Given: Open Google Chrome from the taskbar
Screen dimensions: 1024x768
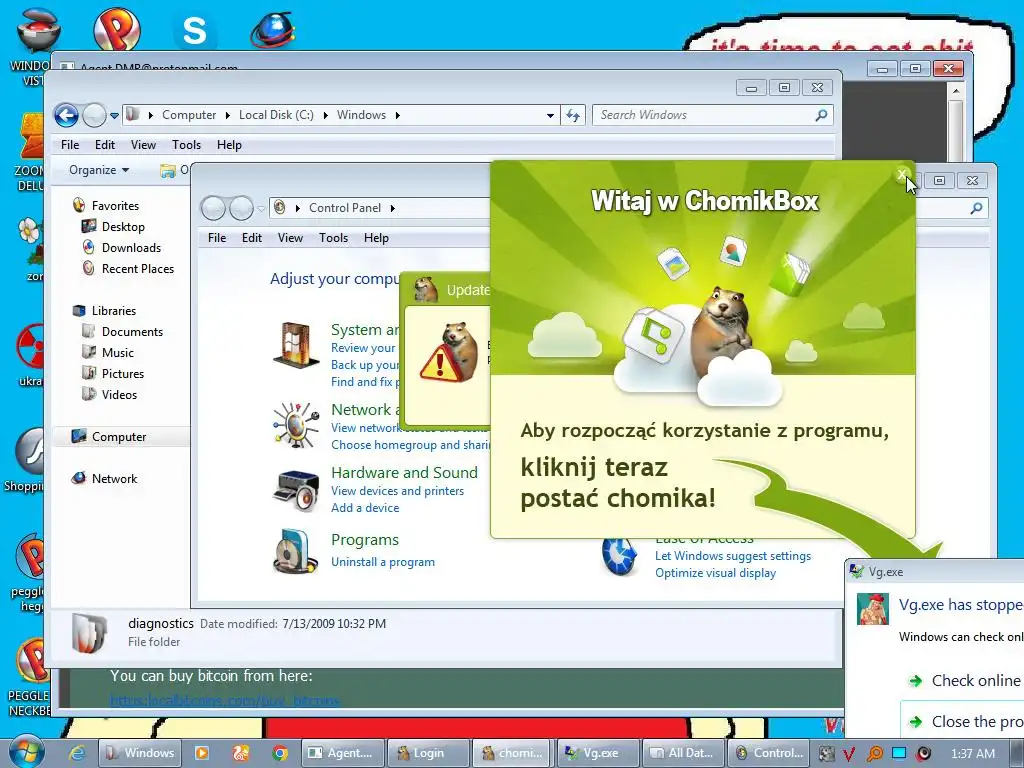Looking at the screenshot, I should tap(280, 753).
